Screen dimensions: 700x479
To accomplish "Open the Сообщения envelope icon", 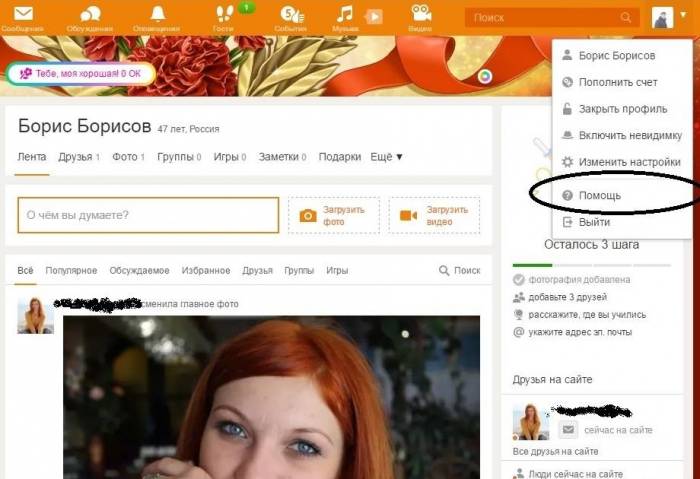I will point(23,14).
